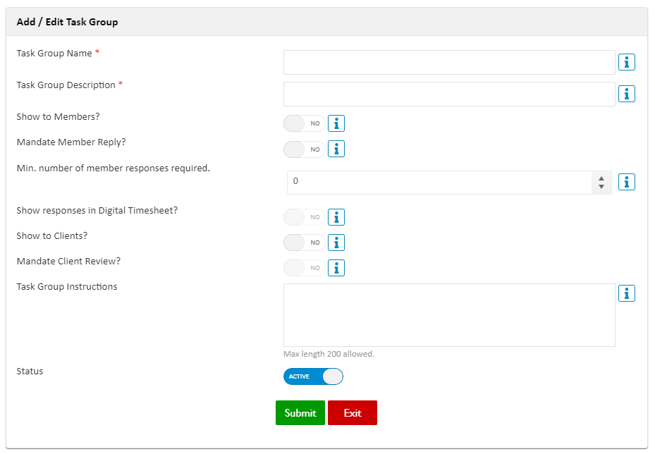Screen dimensions: 655x454
Task: Increase min member responses with up arrow
Action: (x=601, y=178)
